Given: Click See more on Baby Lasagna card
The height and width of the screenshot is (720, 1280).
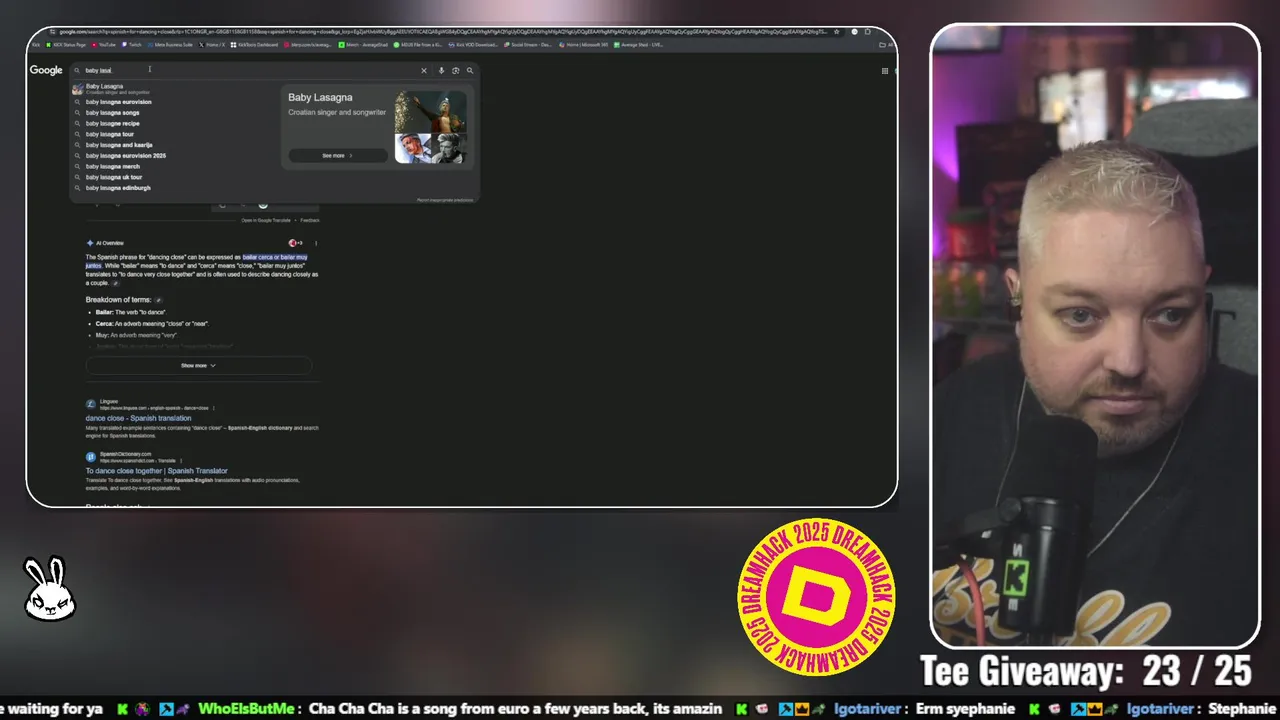Looking at the screenshot, I should [338, 156].
